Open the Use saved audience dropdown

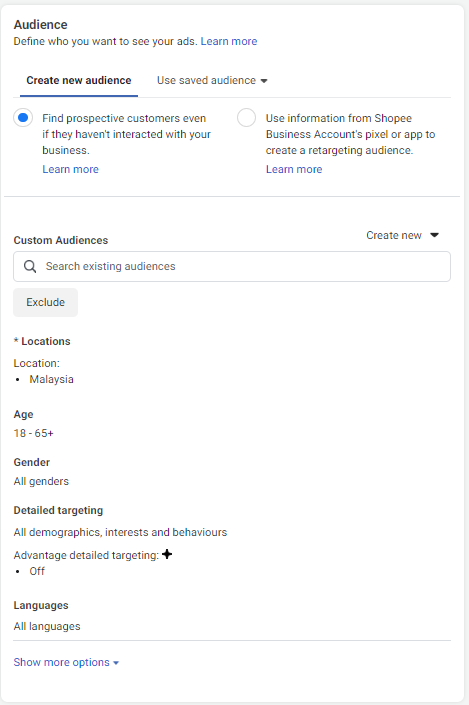click(212, 80)
